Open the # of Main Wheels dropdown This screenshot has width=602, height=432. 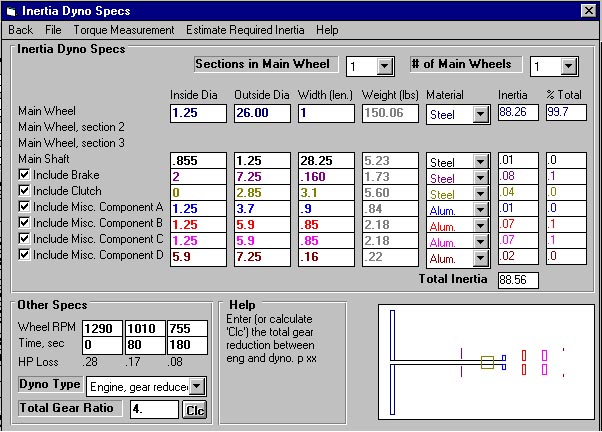pyautogui.click(x=569, y=66)
